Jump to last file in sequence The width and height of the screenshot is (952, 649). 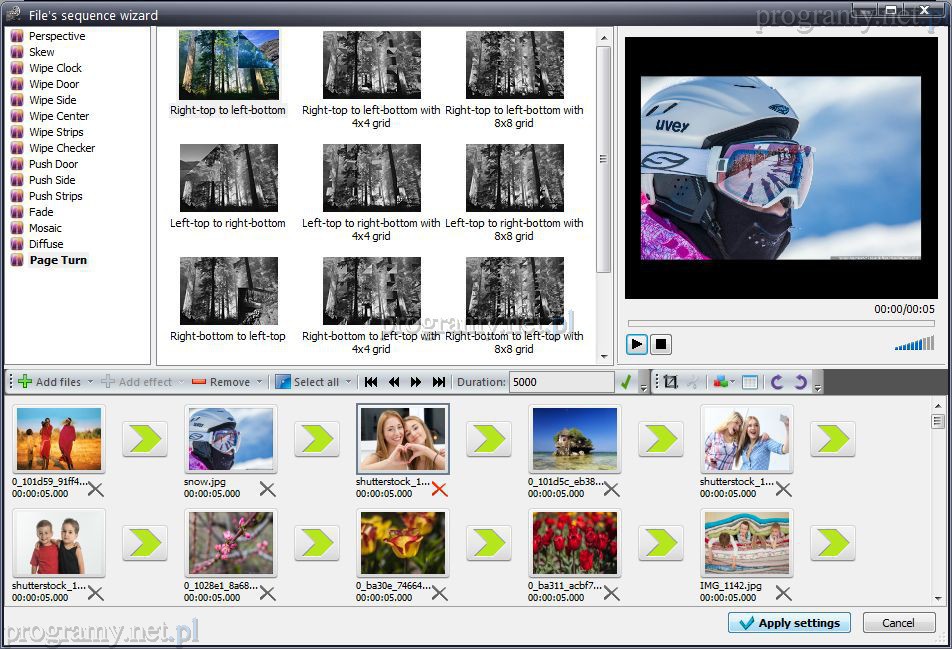click(x=438, y=382)
